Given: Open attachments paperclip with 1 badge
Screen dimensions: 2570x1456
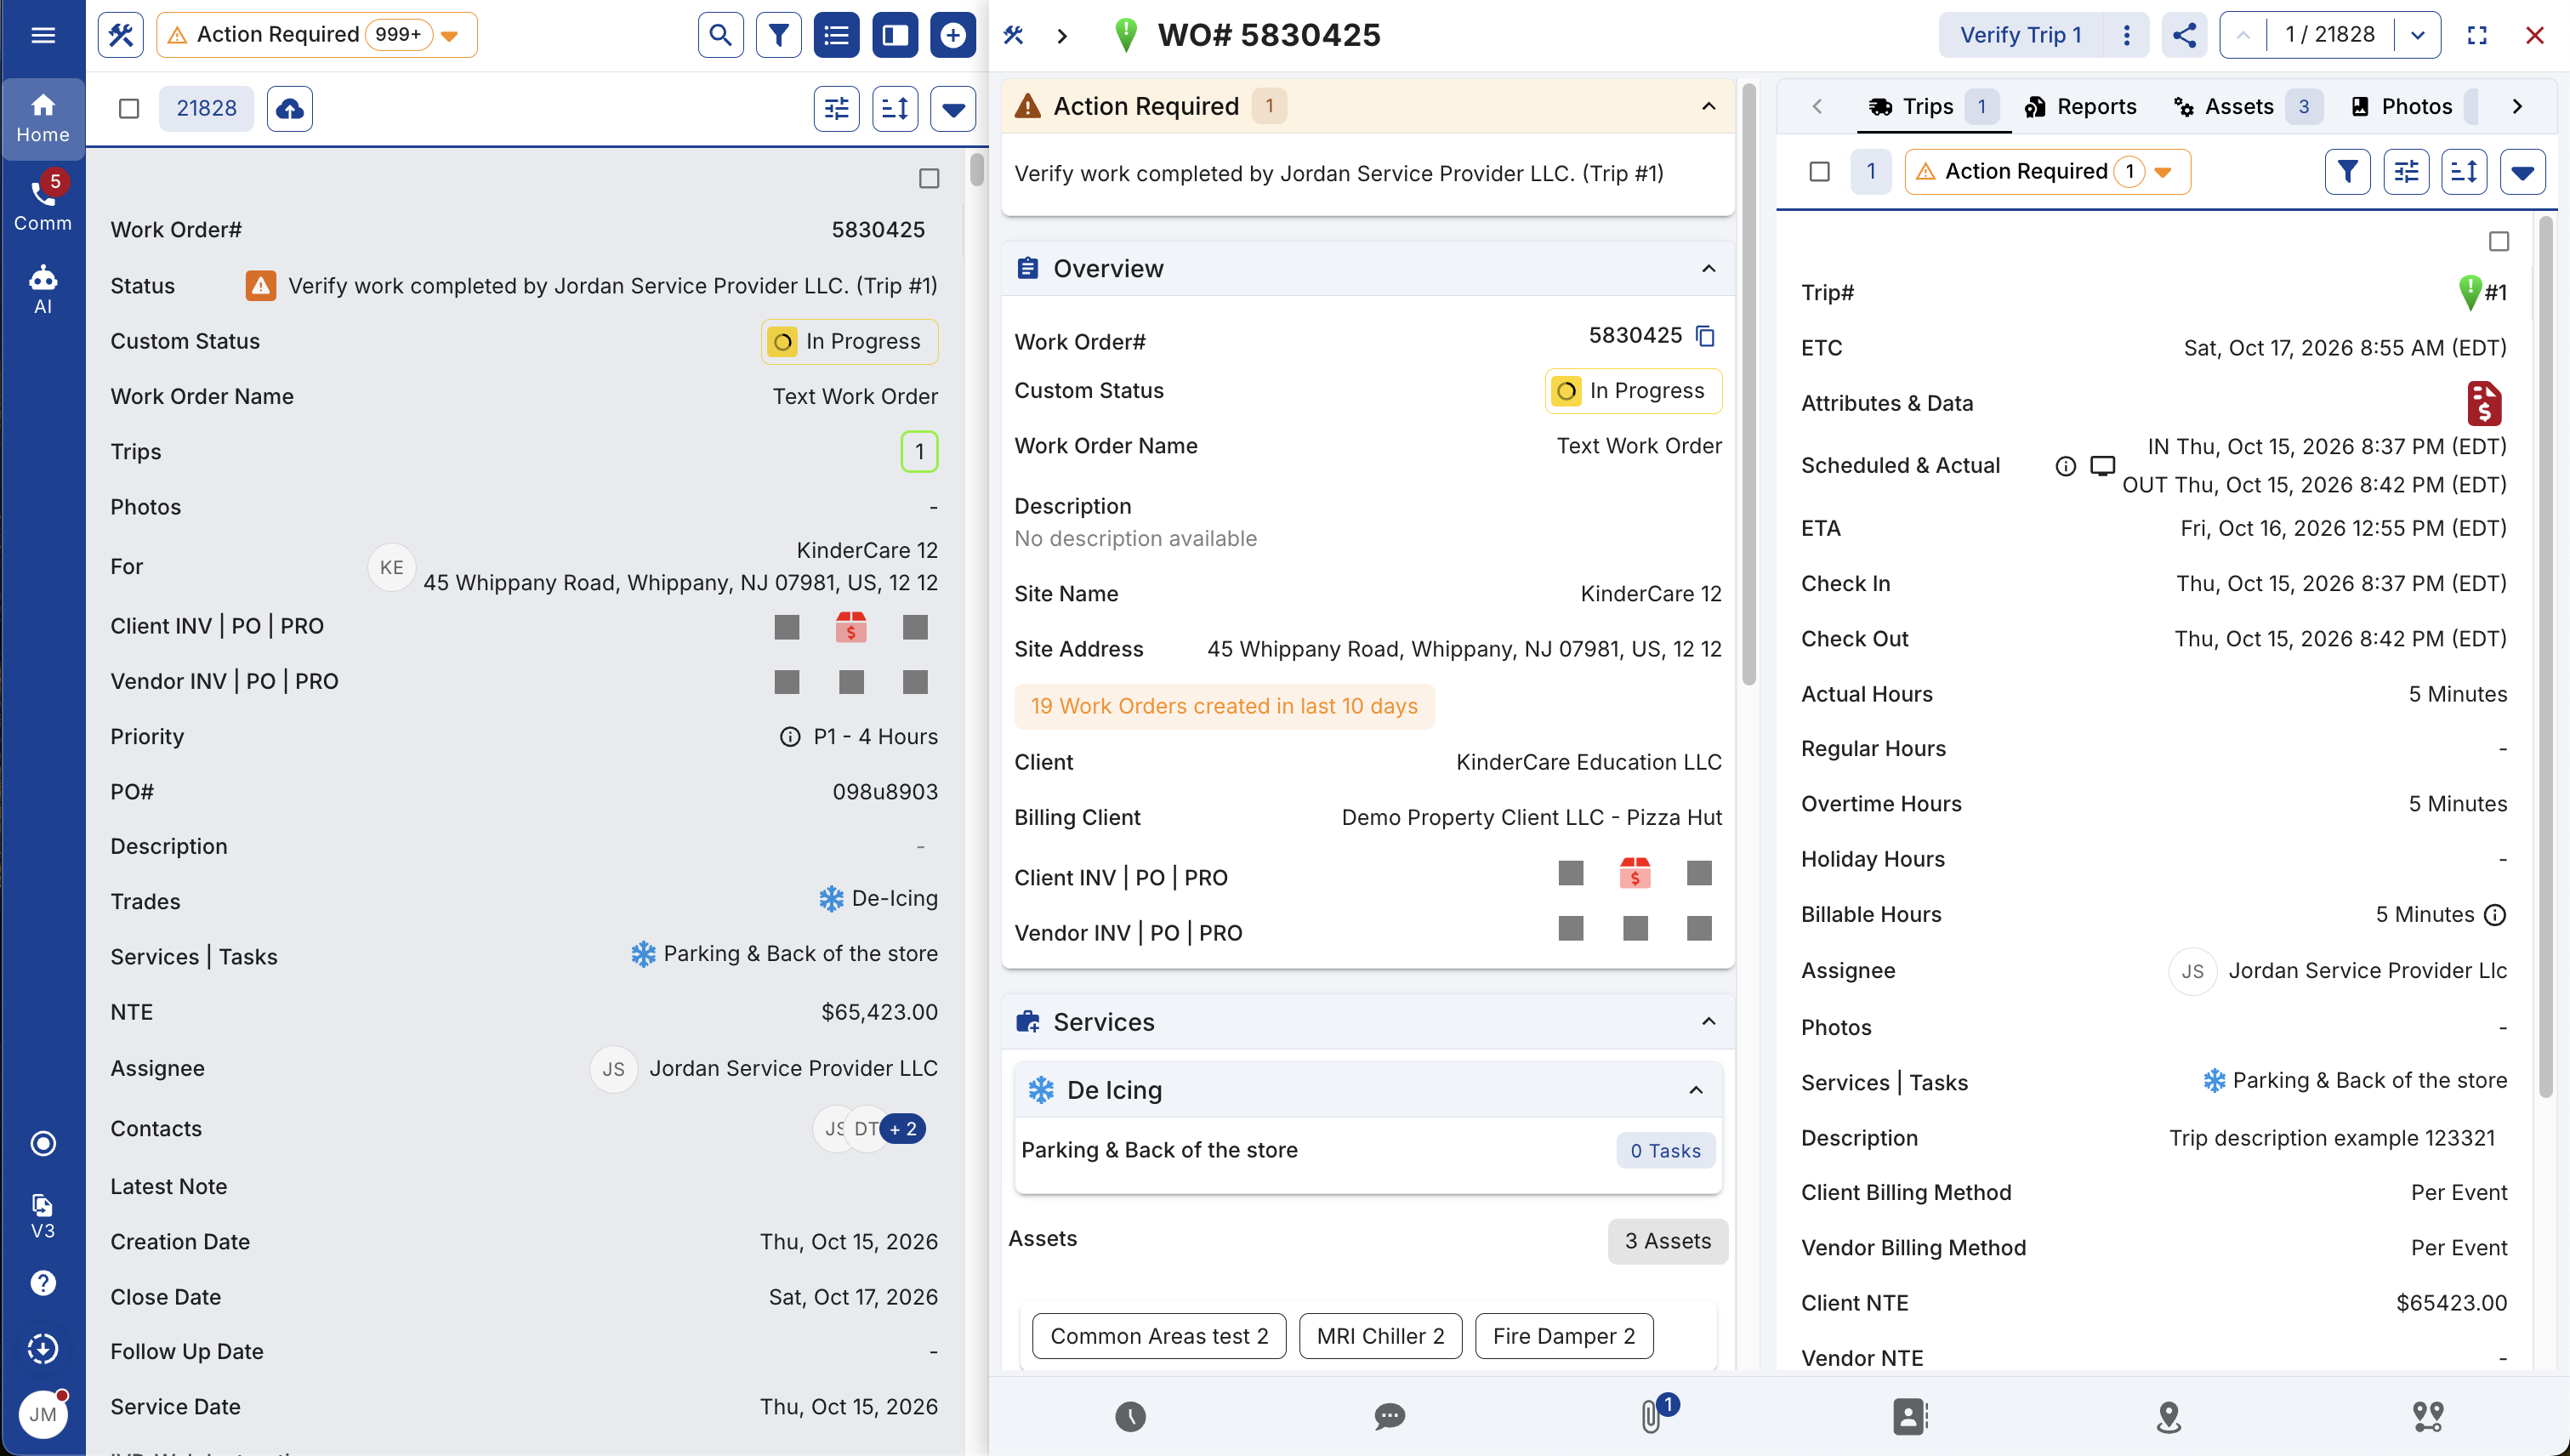Looking at the screenshot, I should (x=1652, y=1415).
